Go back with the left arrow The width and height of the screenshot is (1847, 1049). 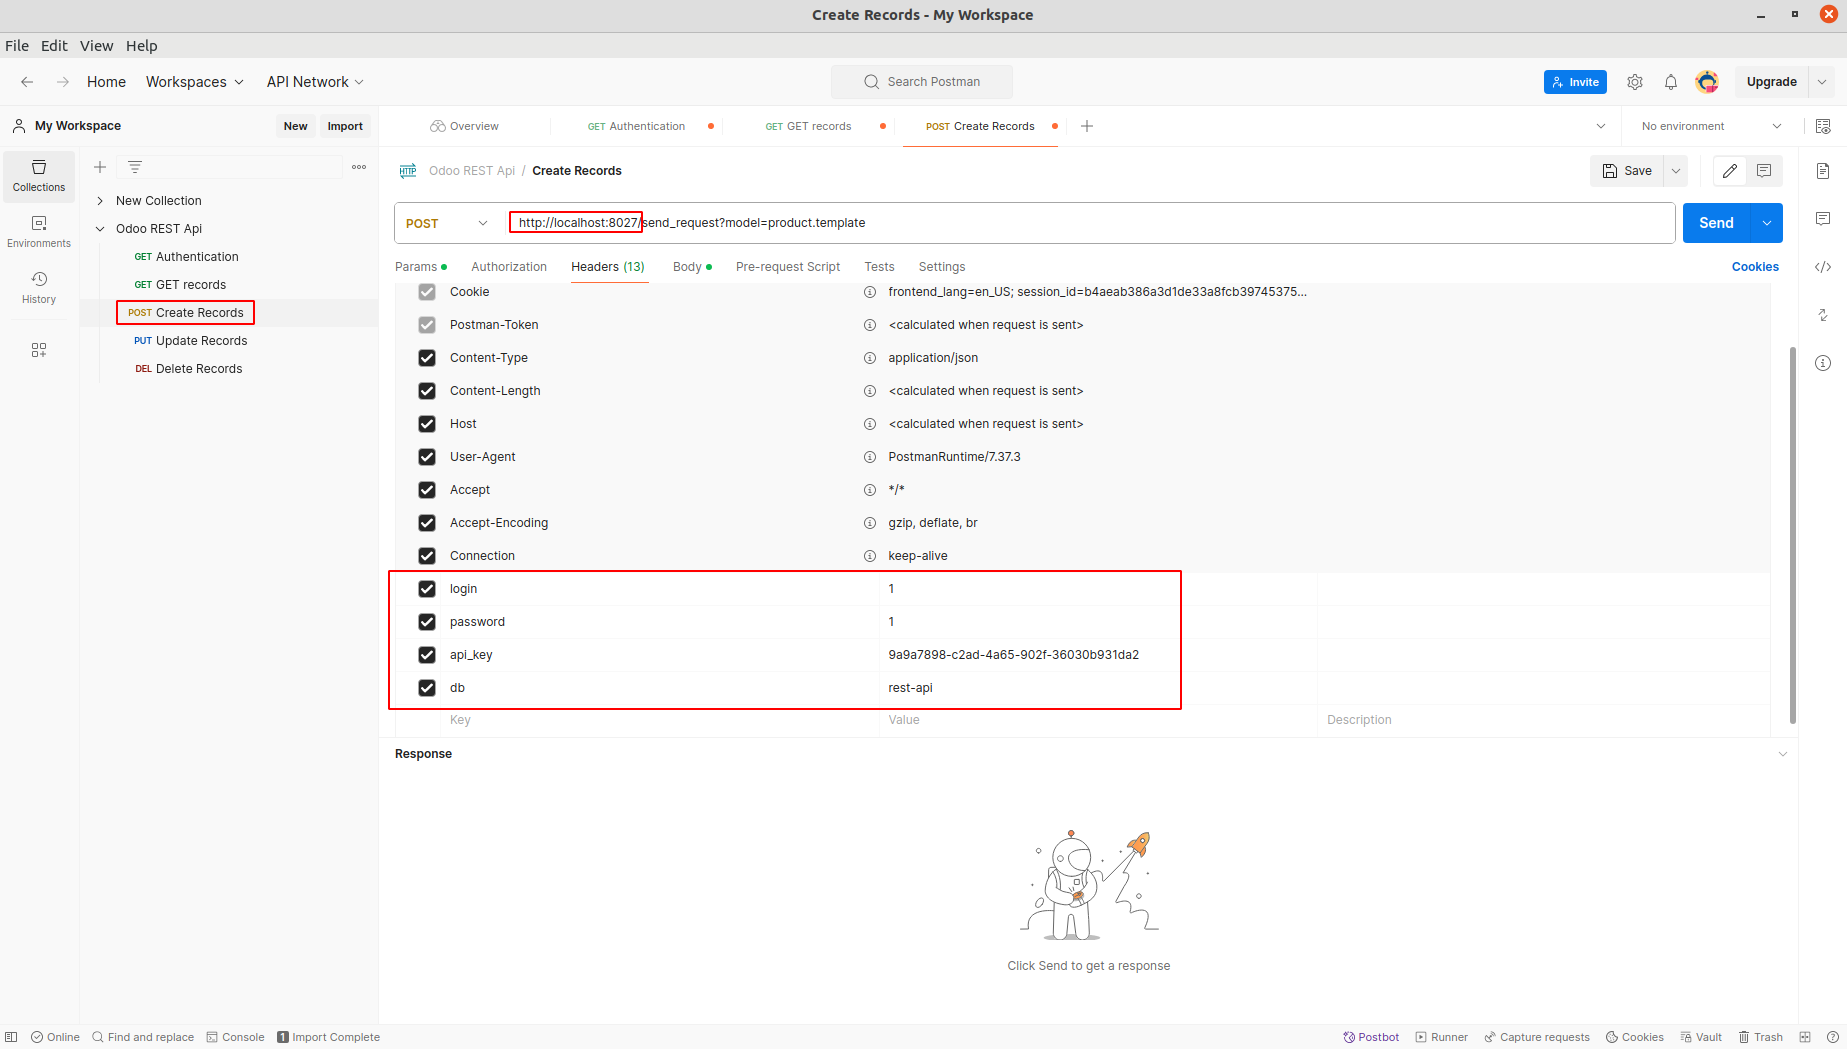point(27,82)
